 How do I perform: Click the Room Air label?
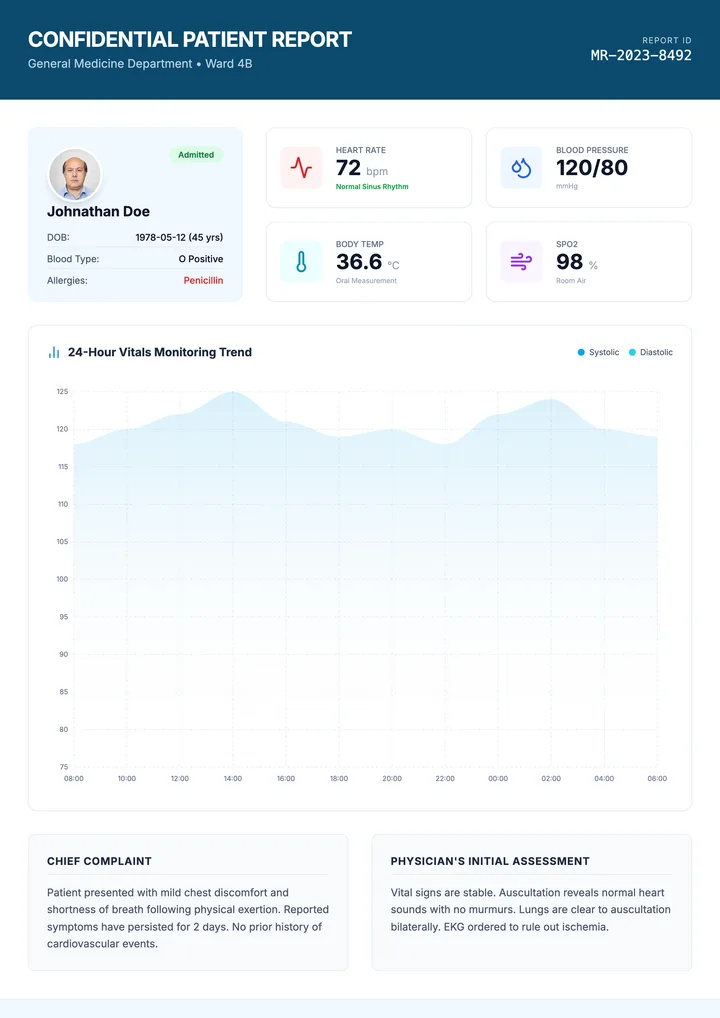point(571,281)
